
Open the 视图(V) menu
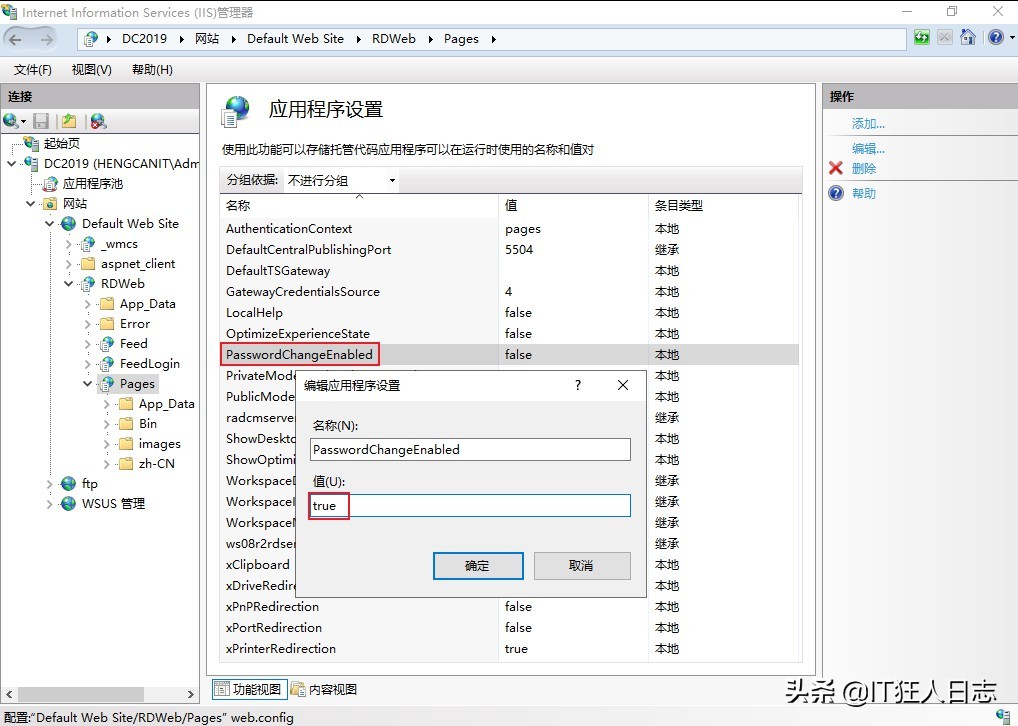[x=92, y=69]
